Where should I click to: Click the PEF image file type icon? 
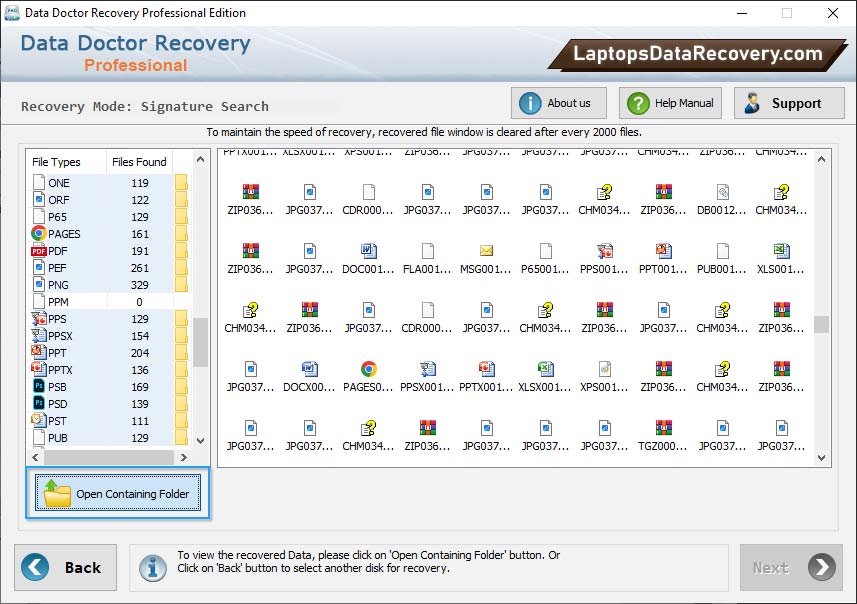tap(38, 267)
